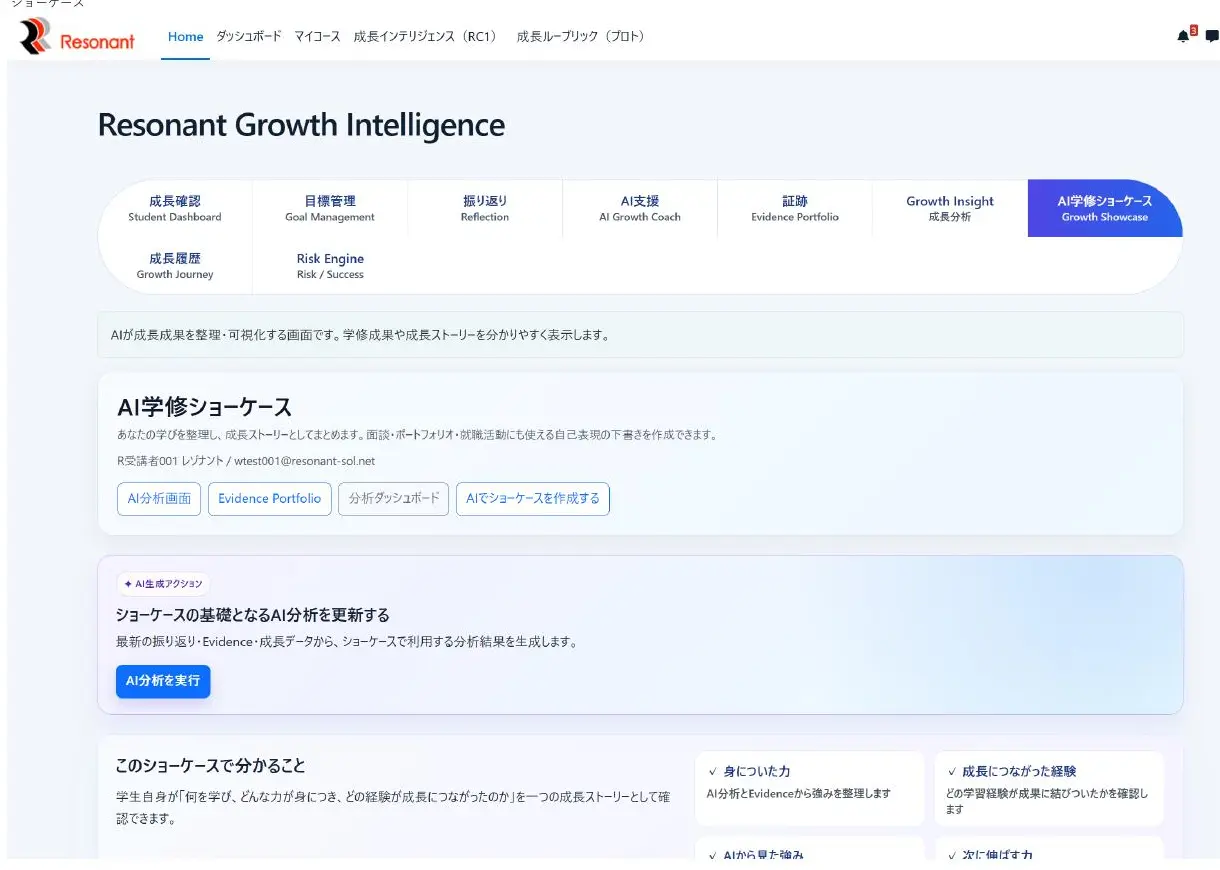Select the AI学修ショーケース Growth Showcase tab
Image resolution: width=1220 pixels, height=870 pixels.
tap(1104, 208)
